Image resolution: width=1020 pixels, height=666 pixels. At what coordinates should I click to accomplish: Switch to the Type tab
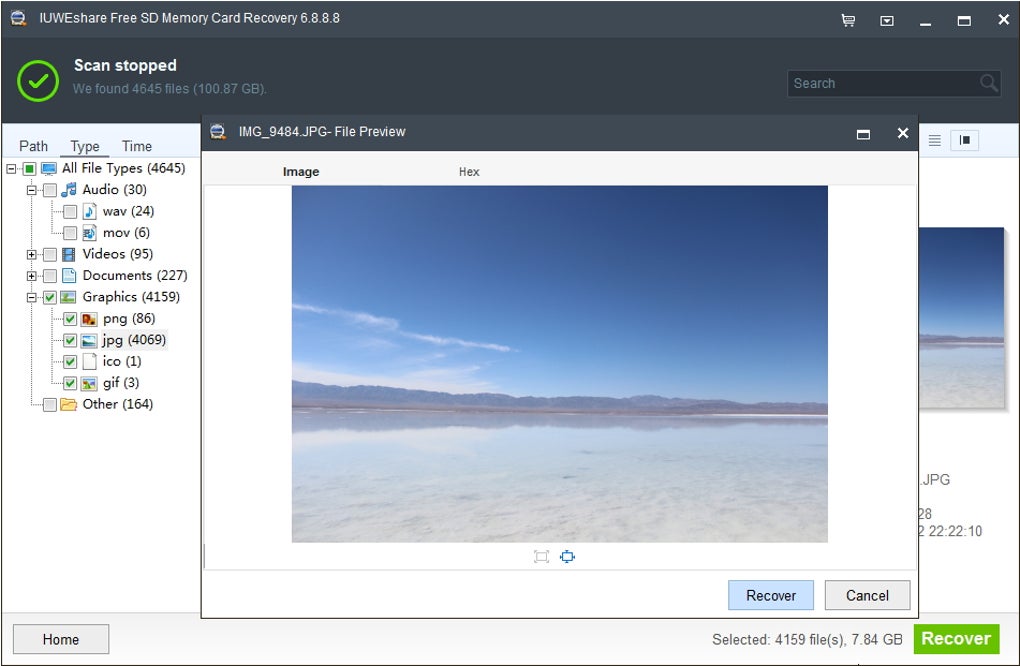(x=85, y=146)
